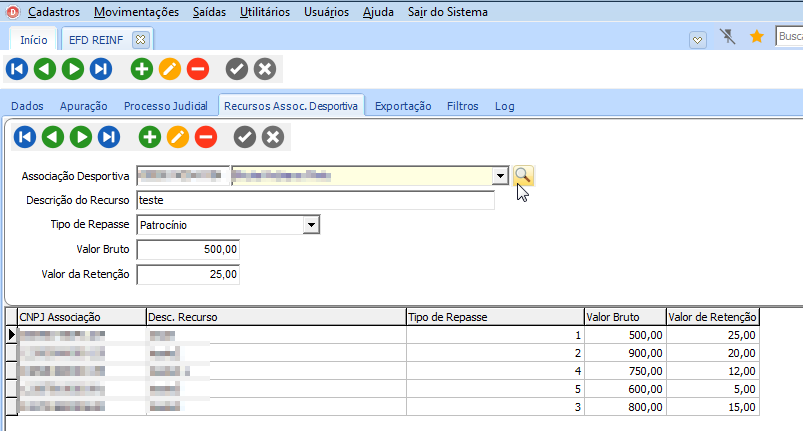Click Sair do Sistema menu item
Viewport: 803px width, 431px height.
pos(448,12)
